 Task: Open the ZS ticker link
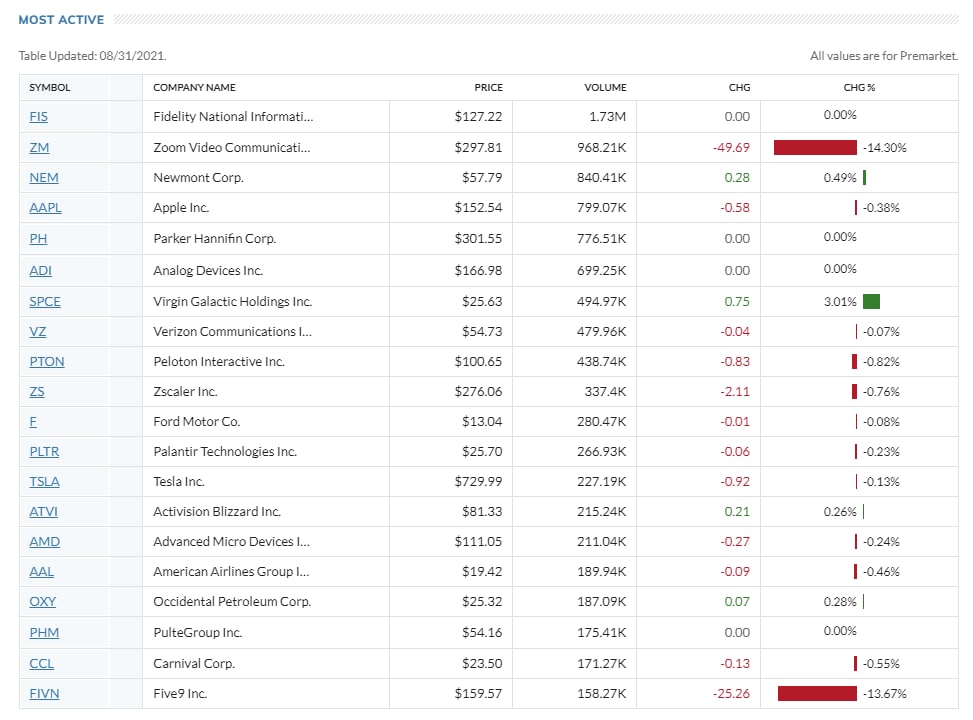(x=37, y=392)
